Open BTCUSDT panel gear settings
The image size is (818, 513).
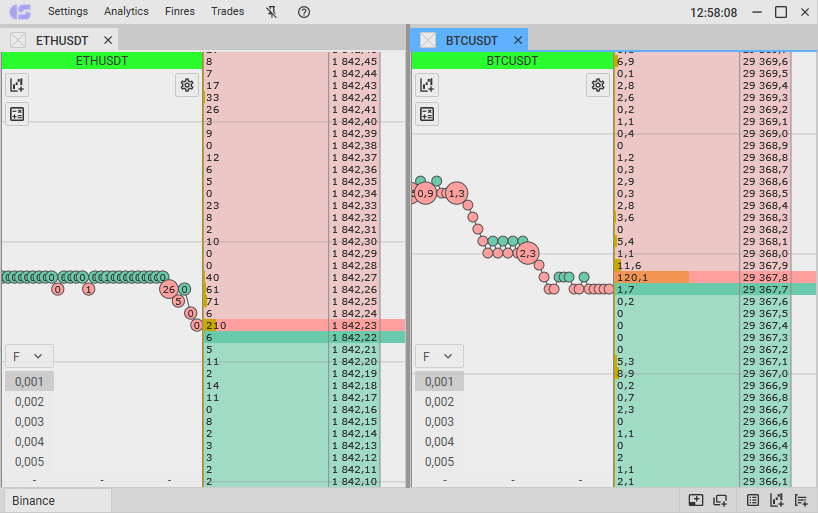597,85
